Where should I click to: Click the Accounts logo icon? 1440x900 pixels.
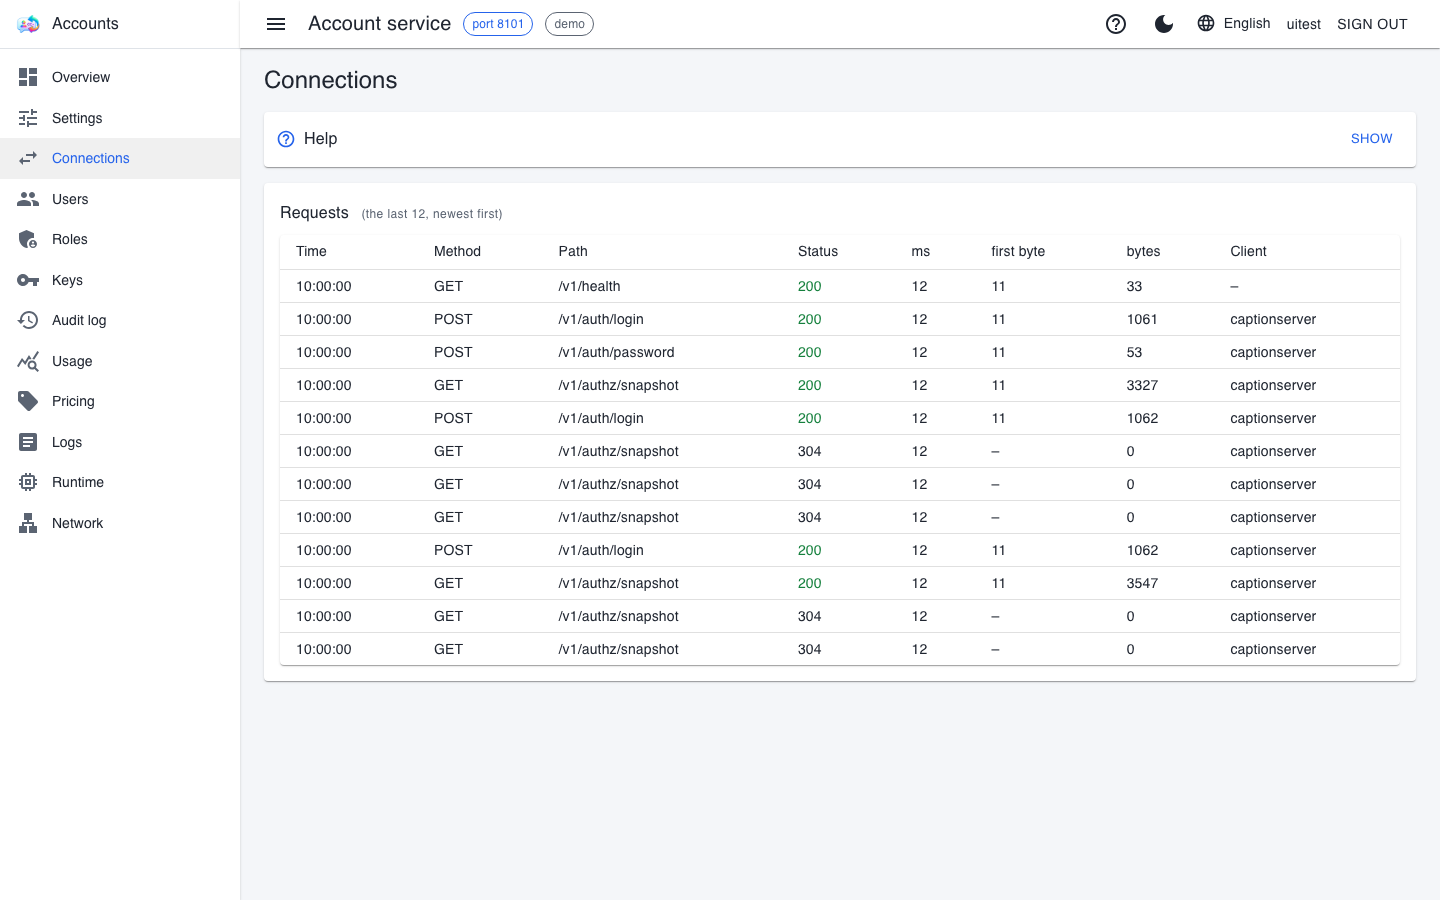(28, 24)
